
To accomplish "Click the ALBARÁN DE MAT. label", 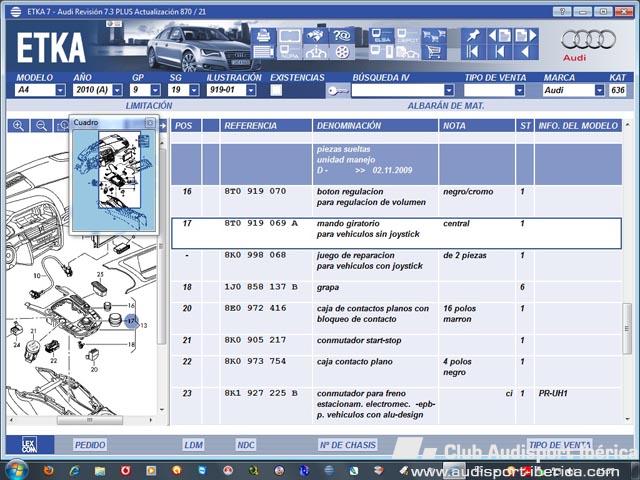I will click(446, 106).
